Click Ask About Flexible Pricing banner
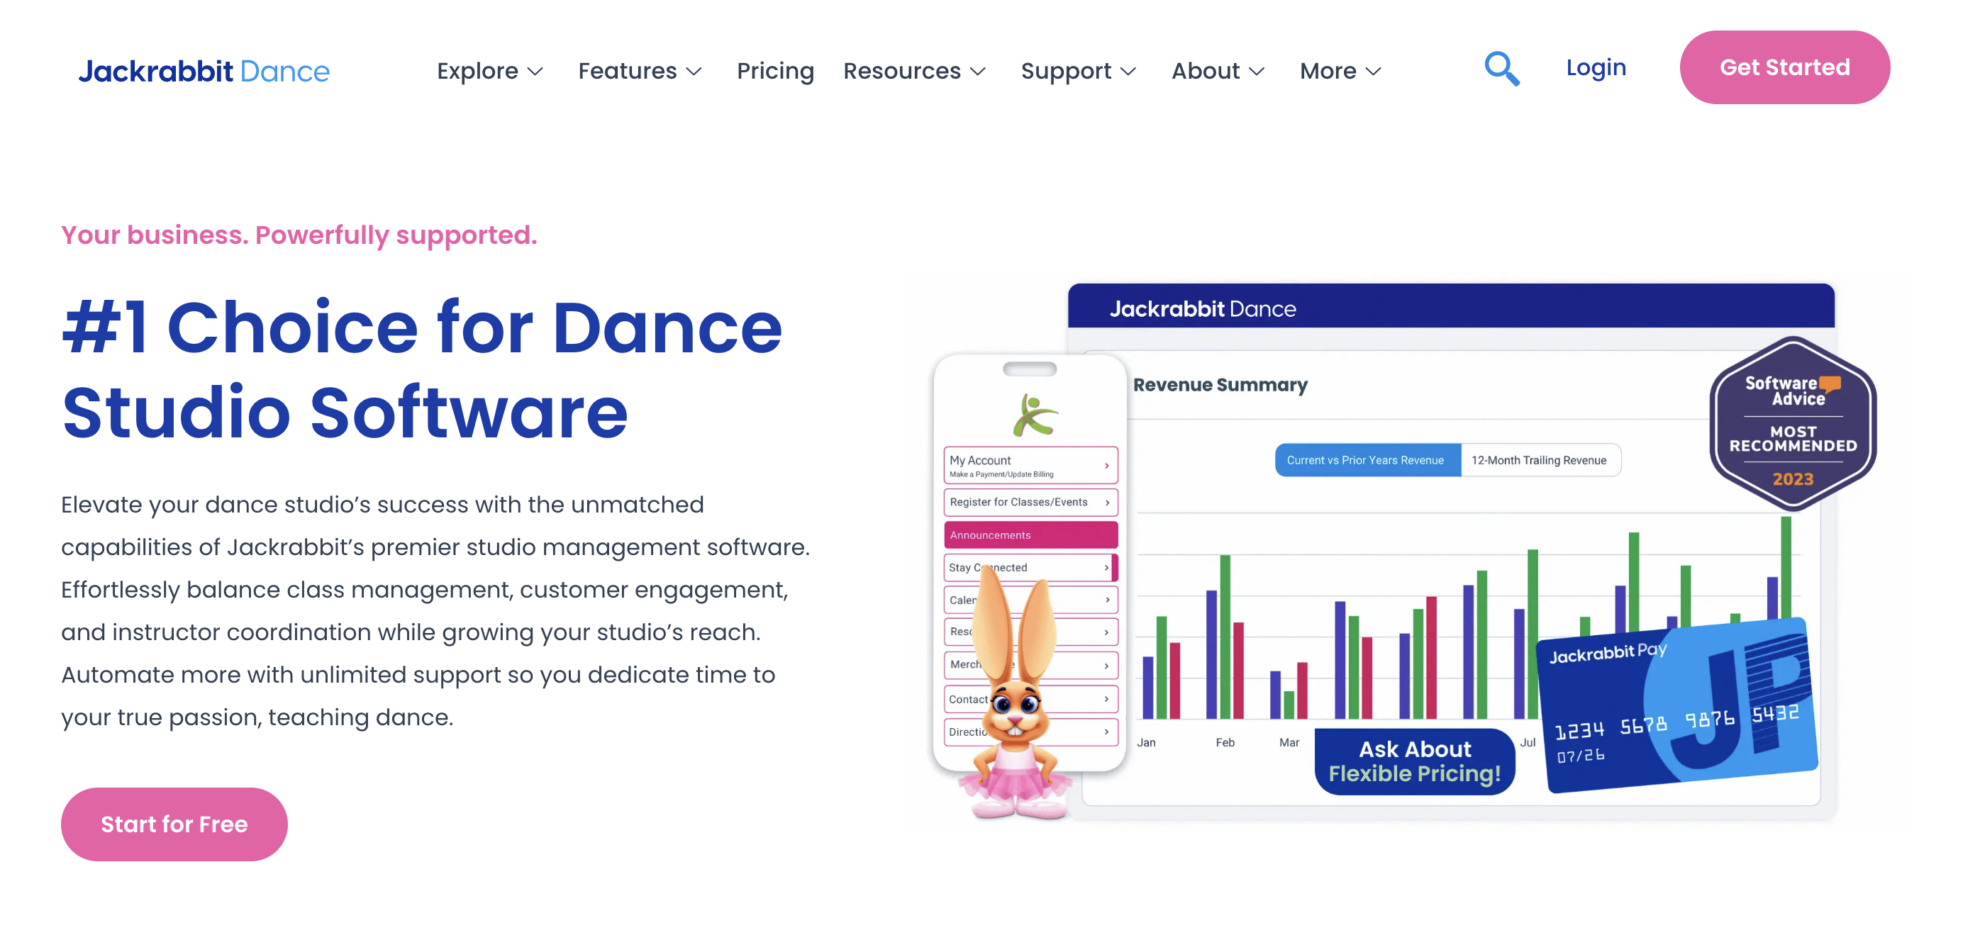This screenshot has width=1980, height=940. pyautogui.click(x=1415, y=761)
